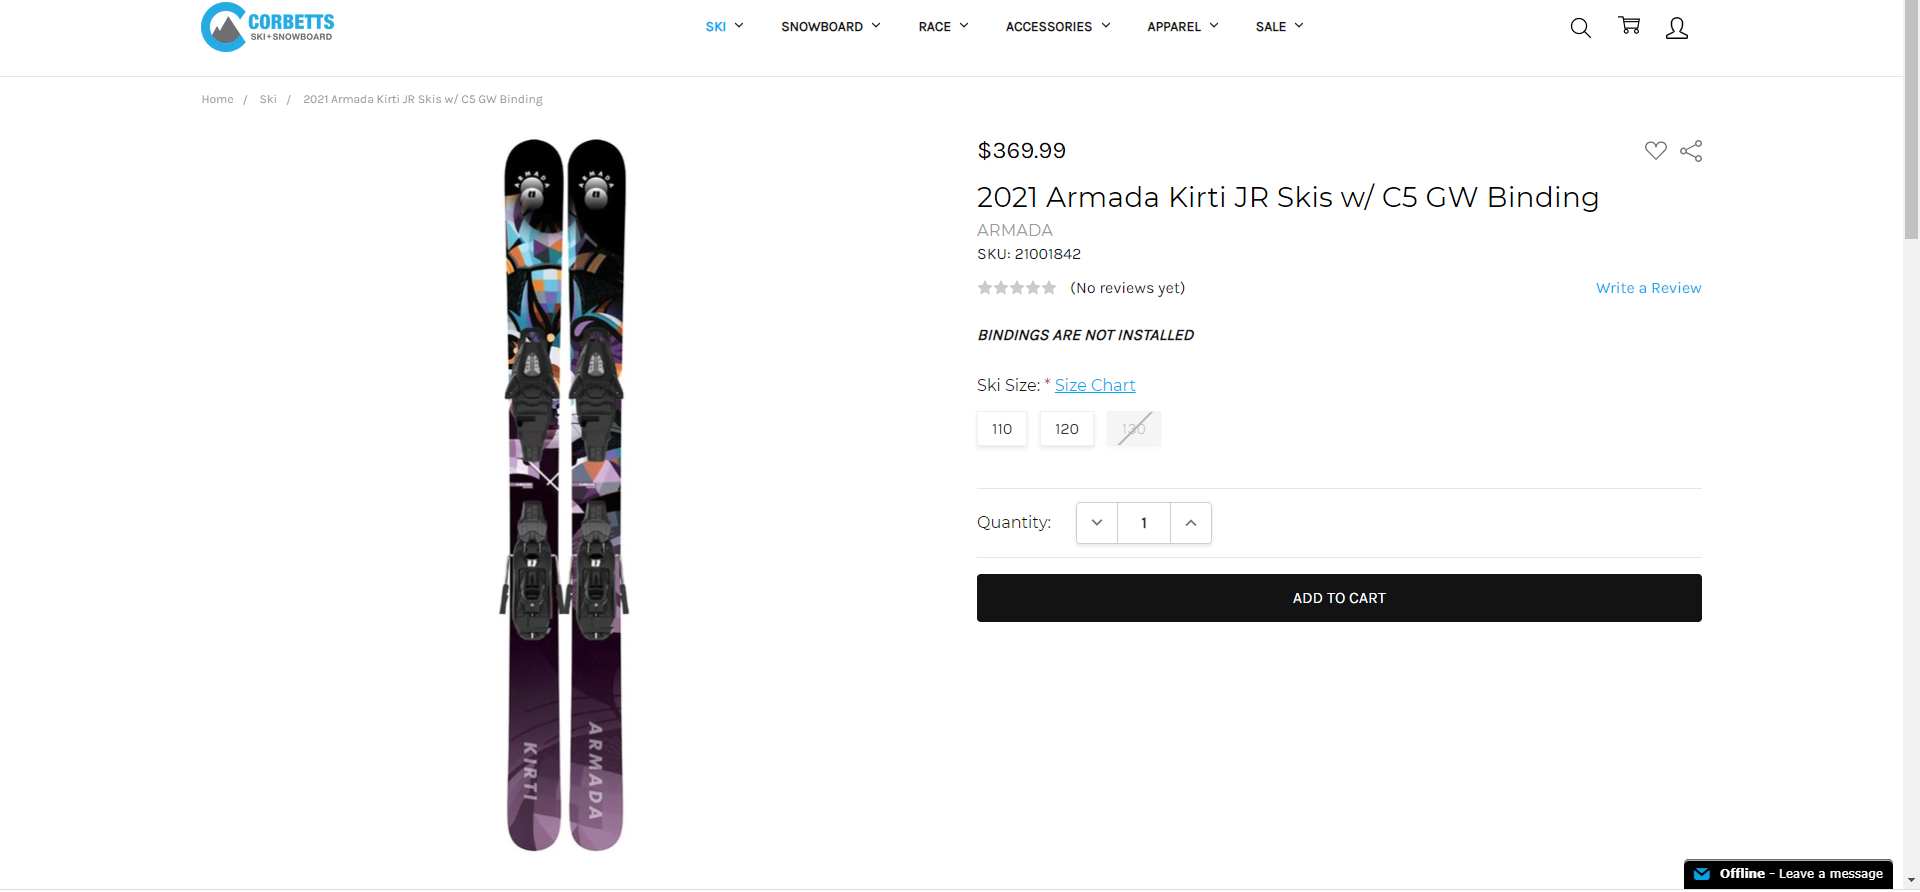View the shopping cart icon
Viewport: 1920px width, 892px height.
coord(1629,26)
